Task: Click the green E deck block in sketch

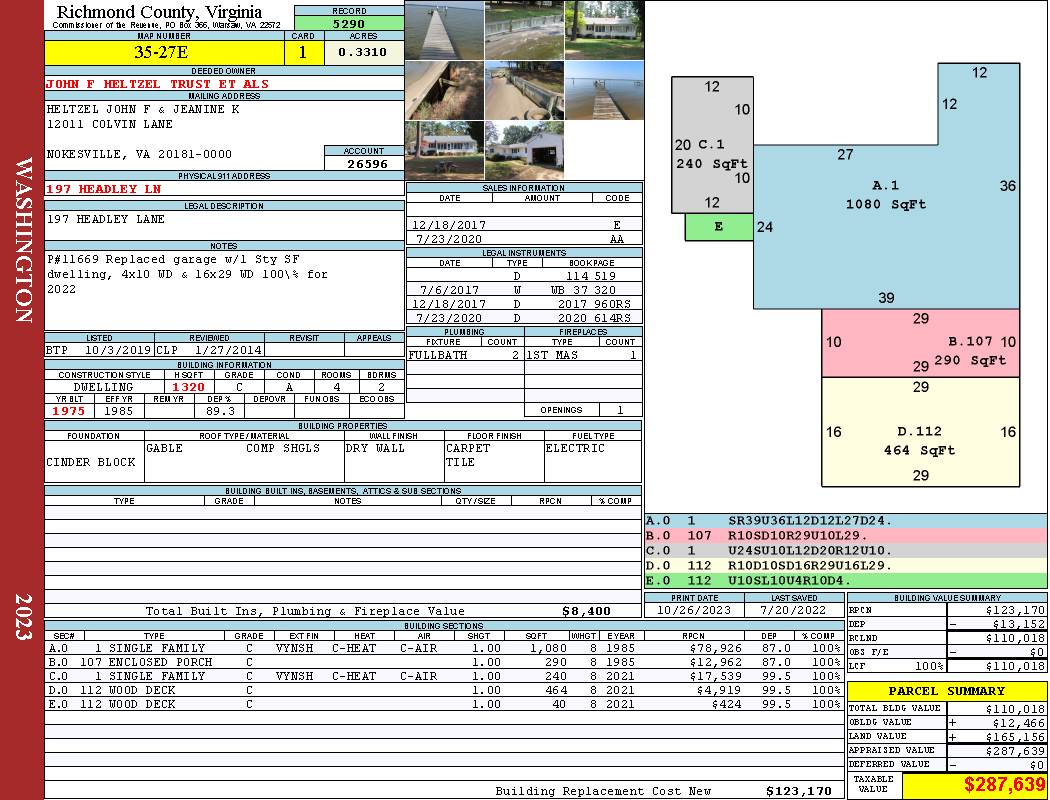Action: tap(719, 227)
